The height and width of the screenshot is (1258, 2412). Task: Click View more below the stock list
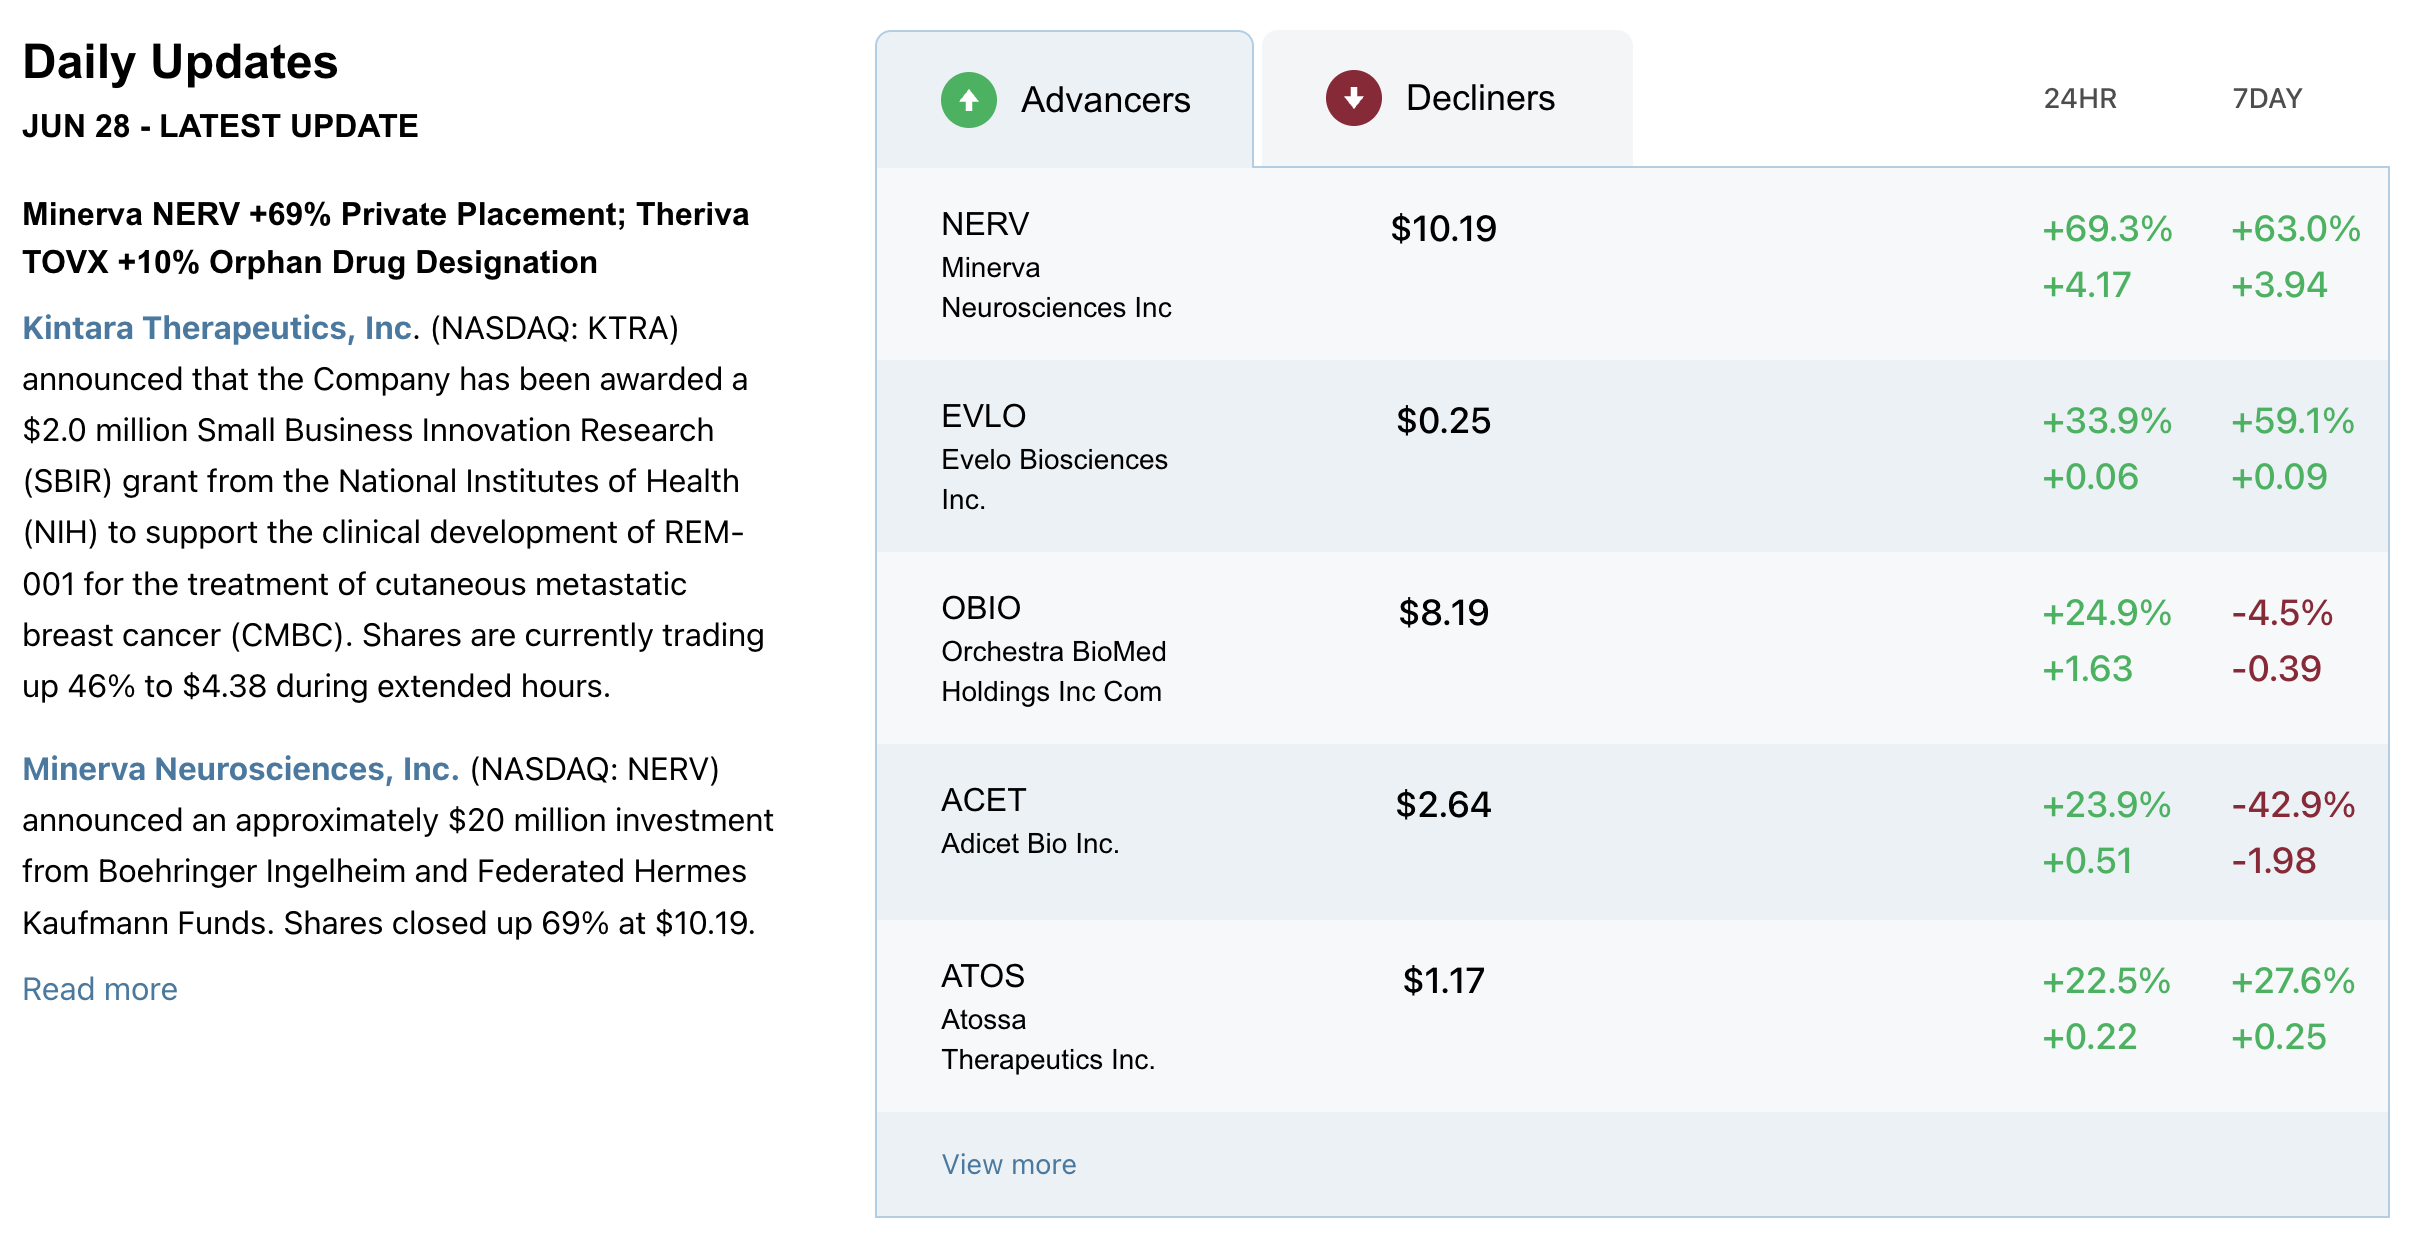point(1008,1164)
